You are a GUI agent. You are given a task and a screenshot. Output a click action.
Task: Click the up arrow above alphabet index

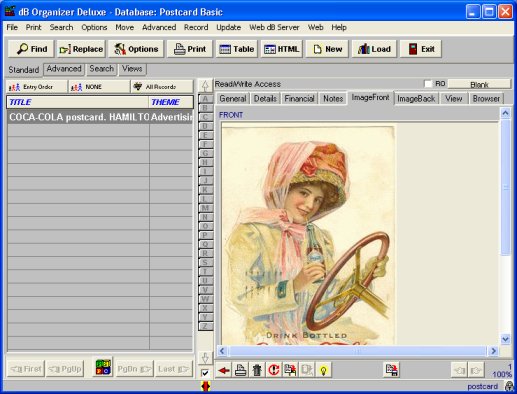[x=205, y=86]
